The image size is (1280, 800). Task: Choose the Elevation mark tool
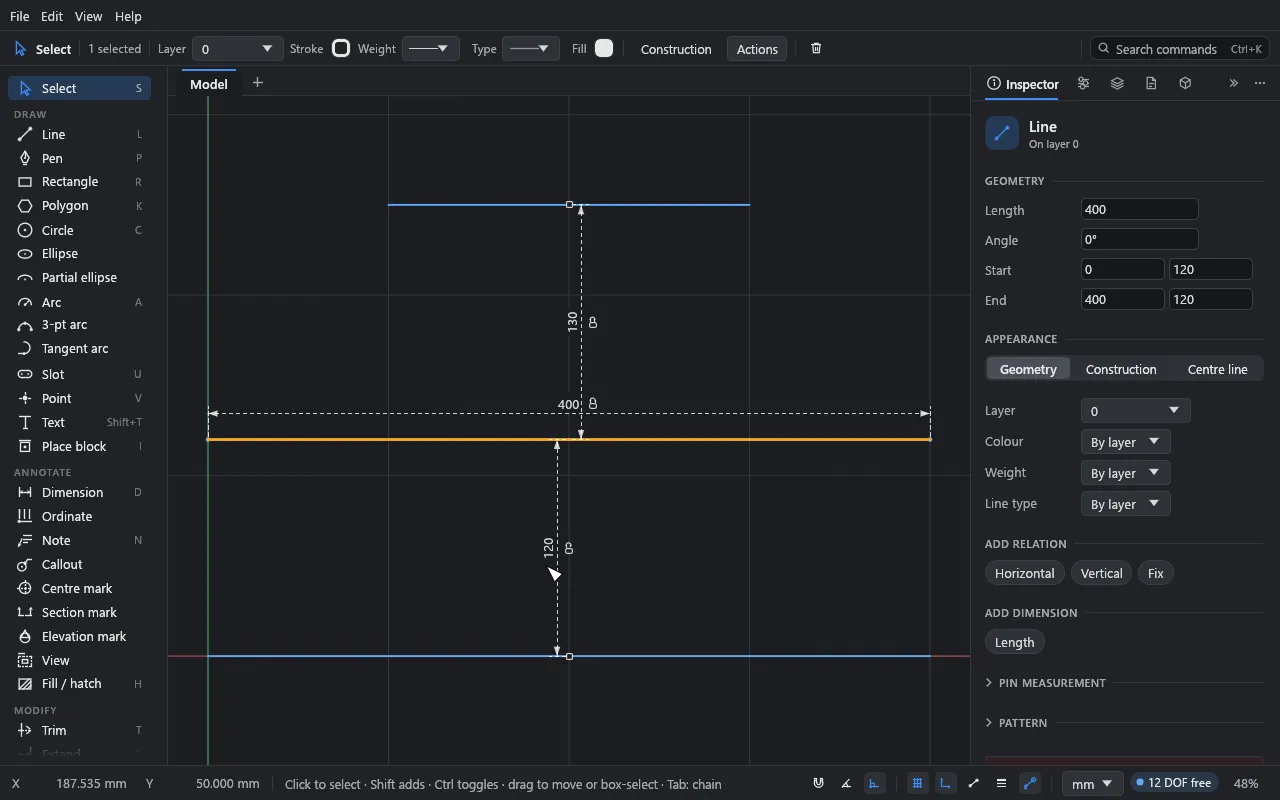click(80, 636)
